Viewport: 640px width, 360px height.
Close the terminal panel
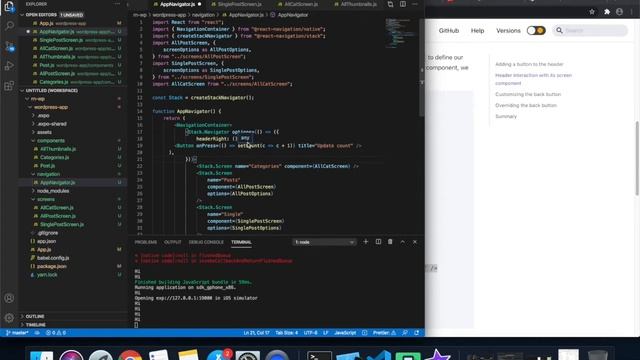415,242
